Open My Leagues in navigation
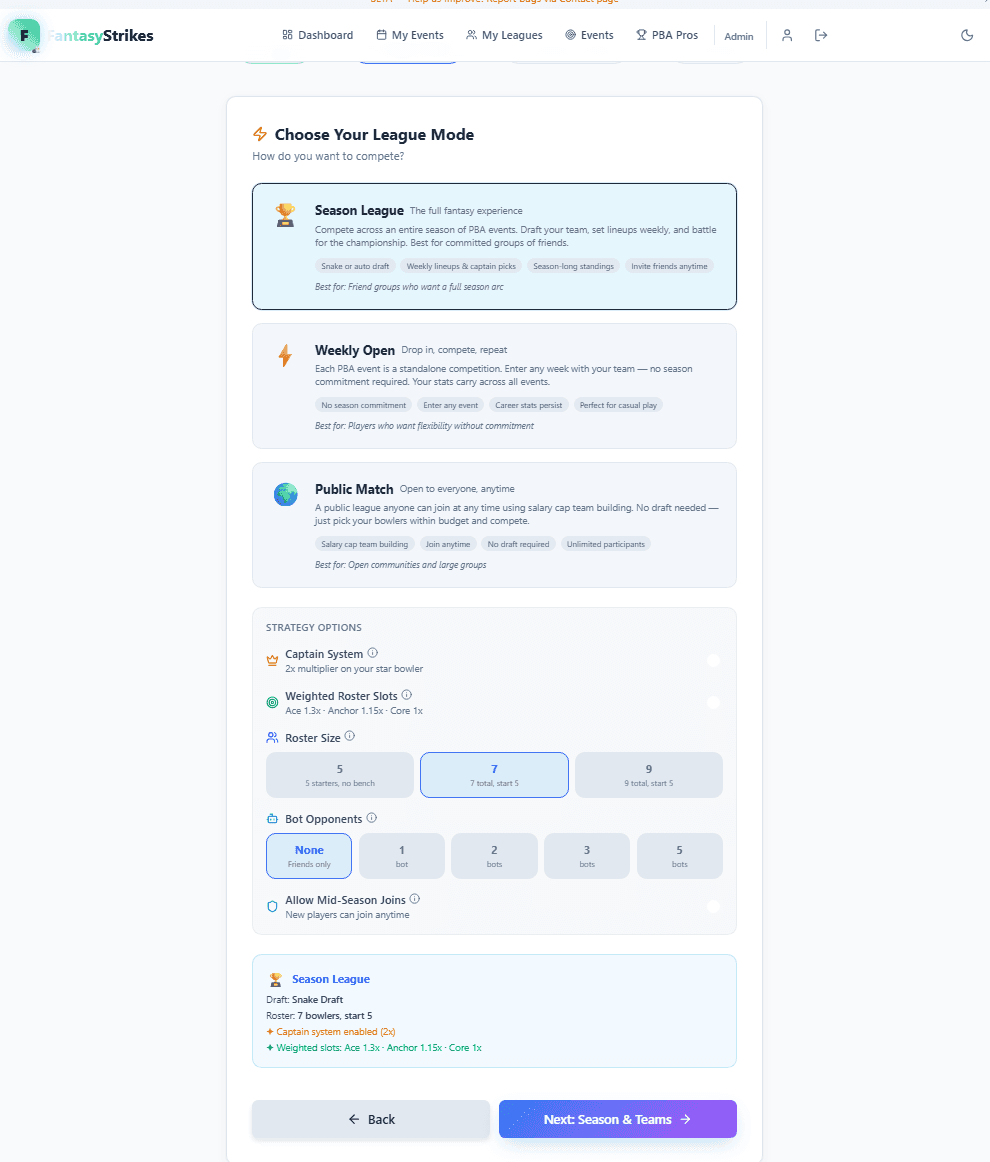Image resolution: width=990 pixels, height=1162 pixels. 504,35
